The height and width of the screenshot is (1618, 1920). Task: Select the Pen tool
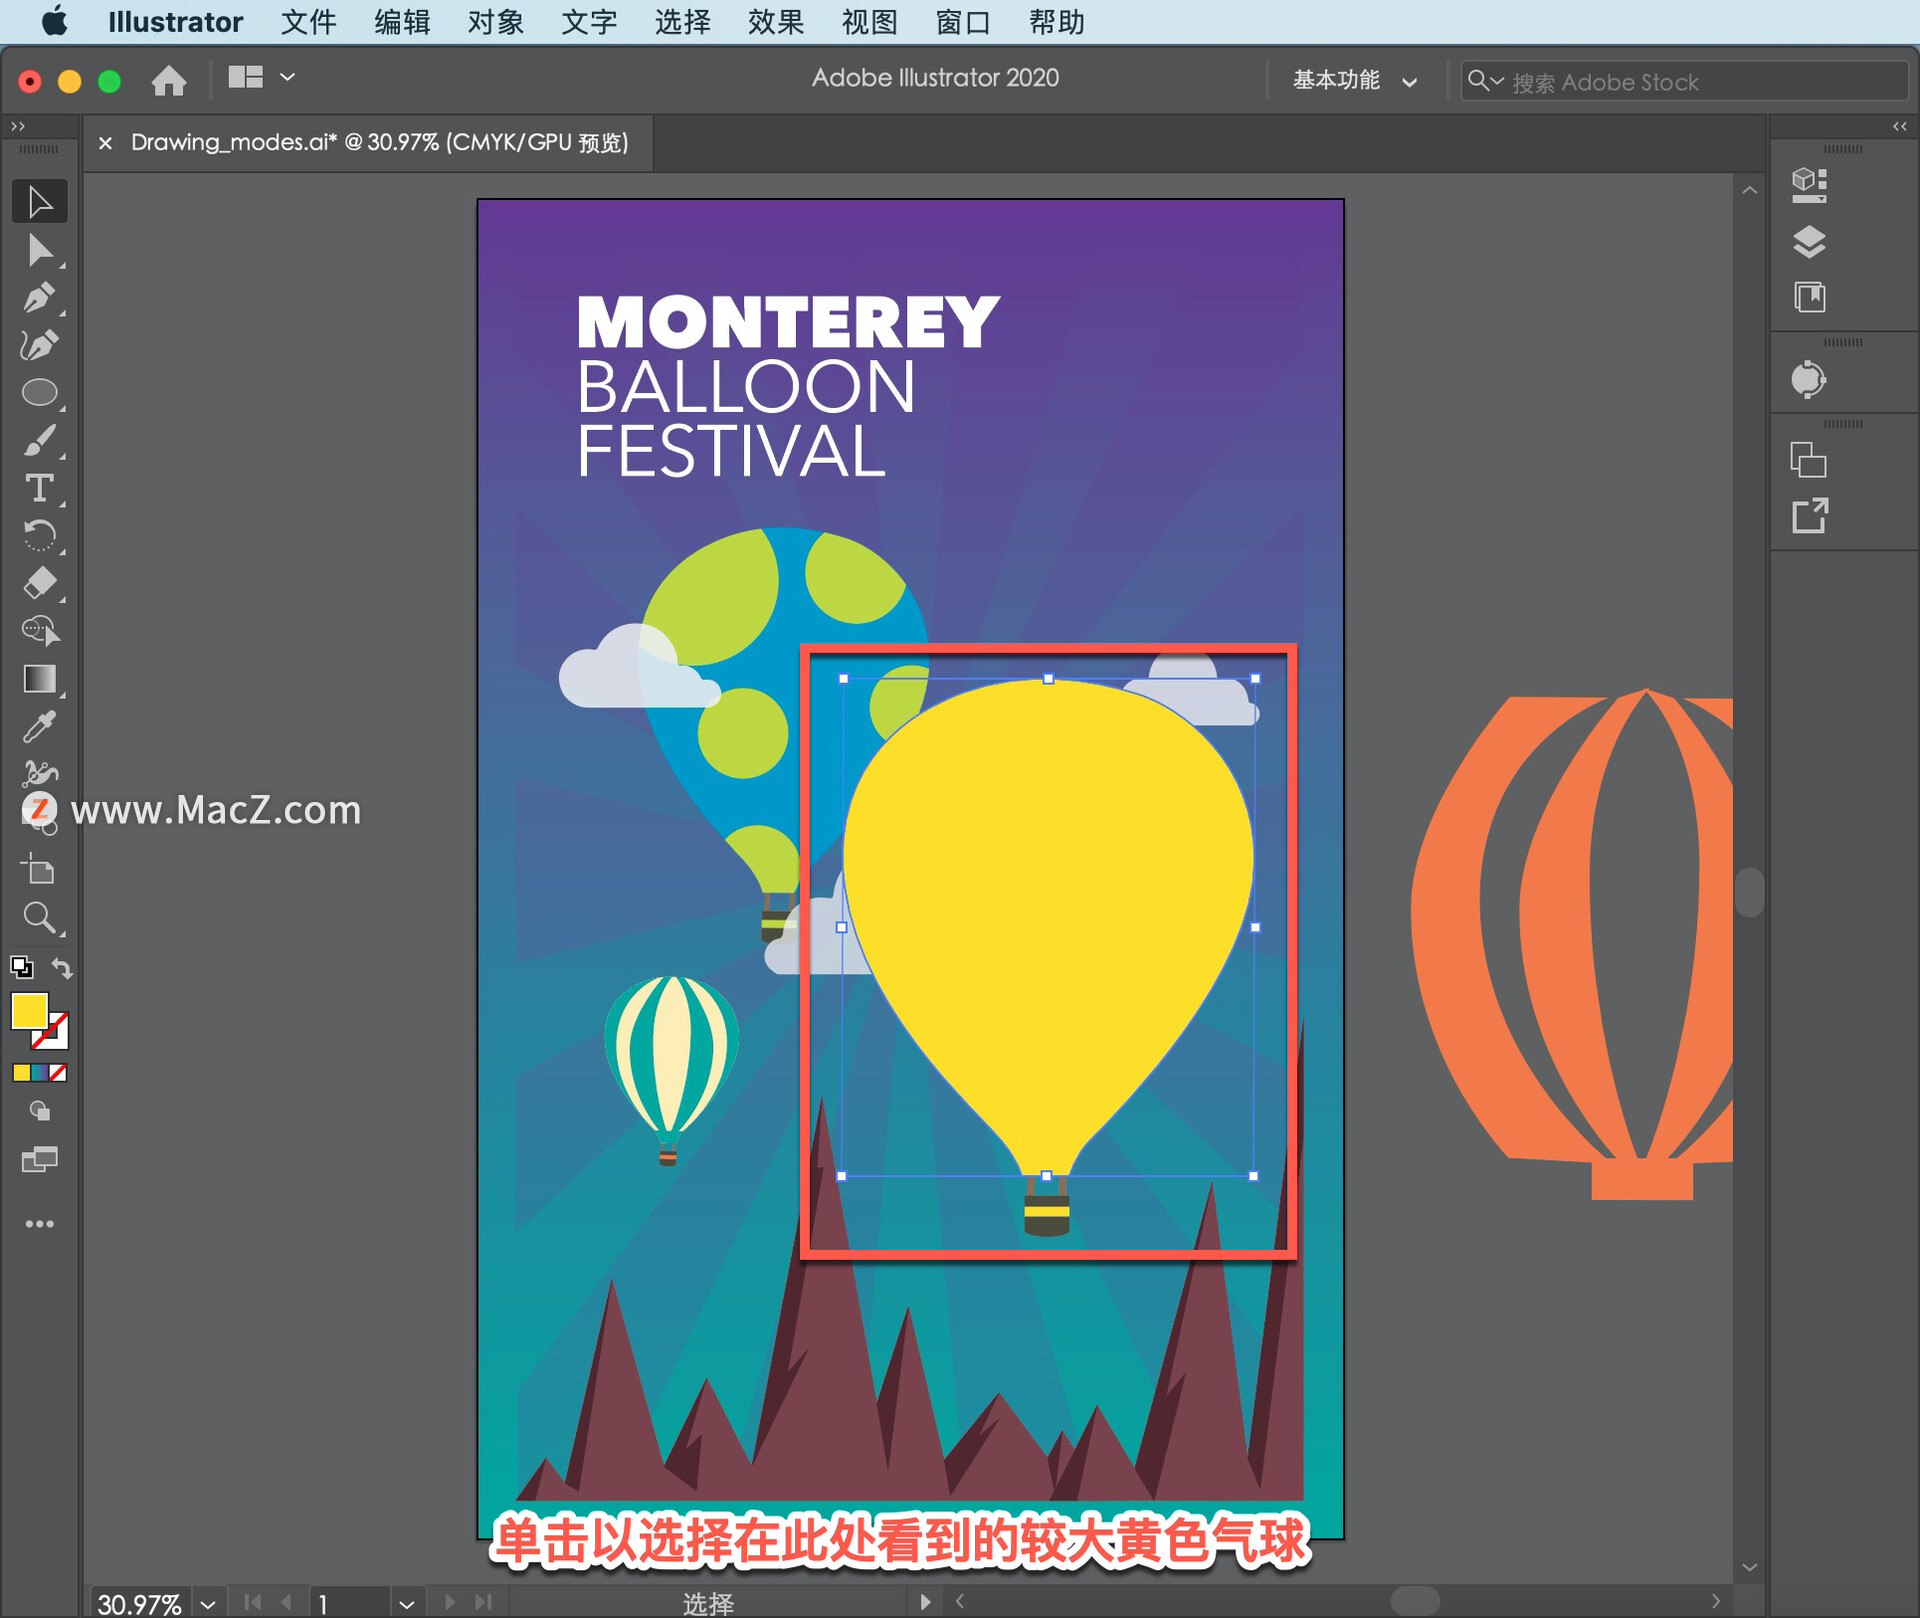click(x=39, y=297)
